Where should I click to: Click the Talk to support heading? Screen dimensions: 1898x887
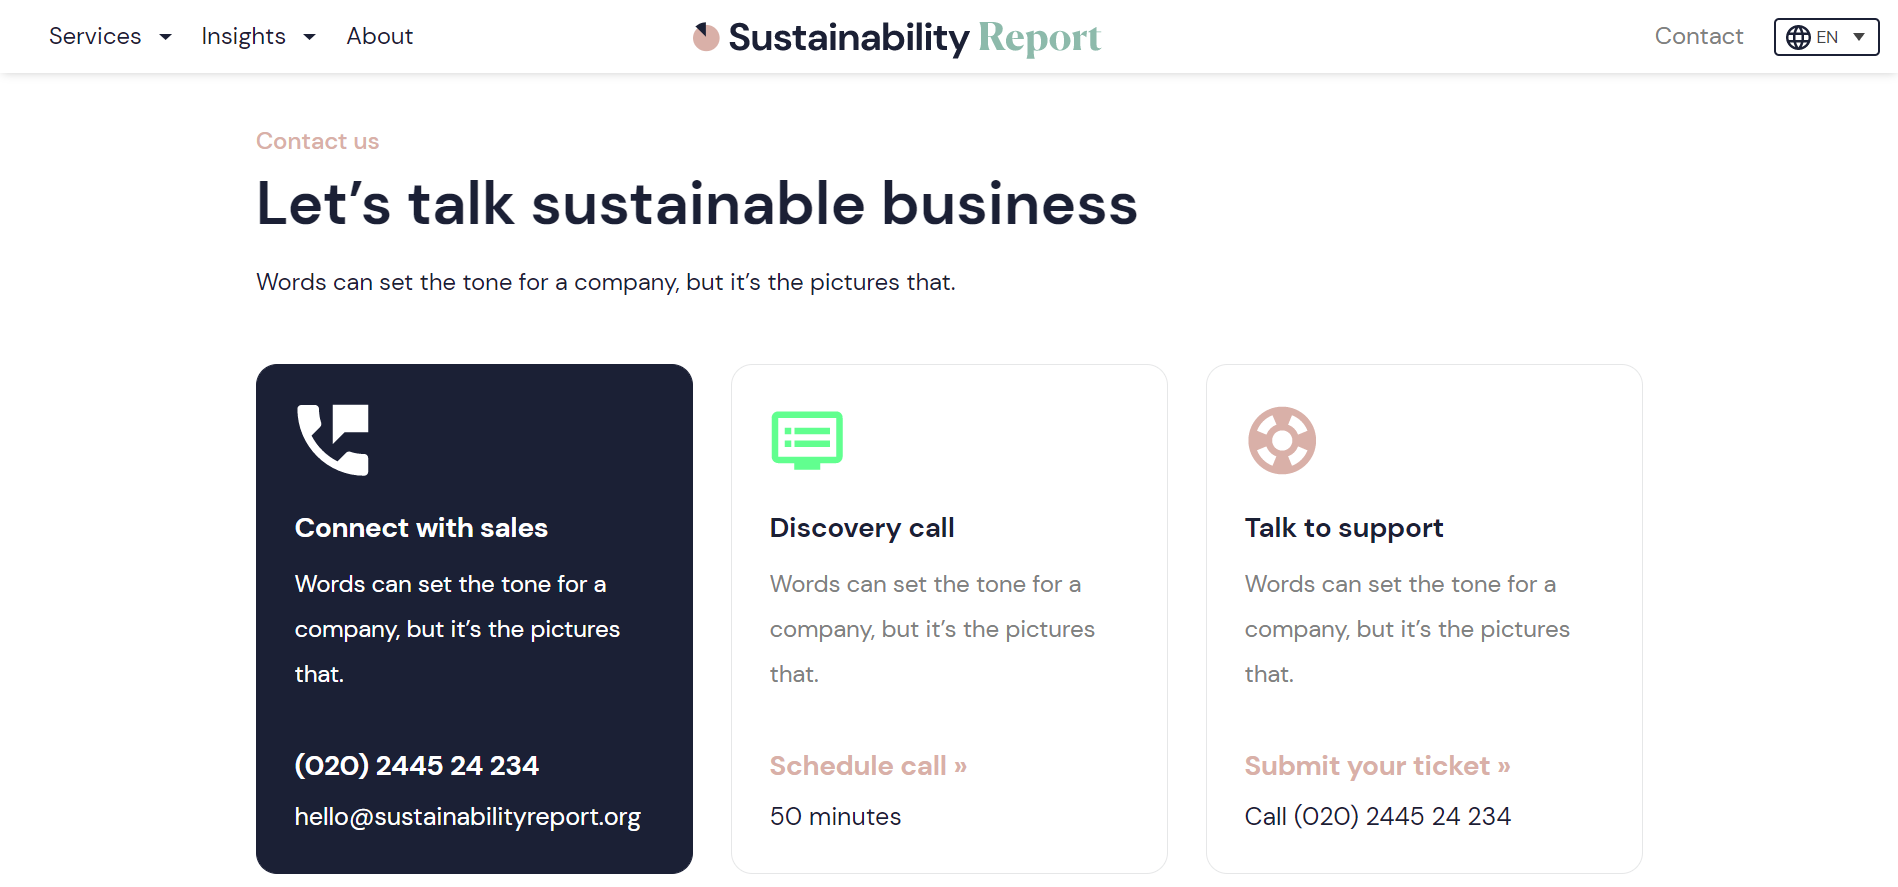click(1343, 527)
